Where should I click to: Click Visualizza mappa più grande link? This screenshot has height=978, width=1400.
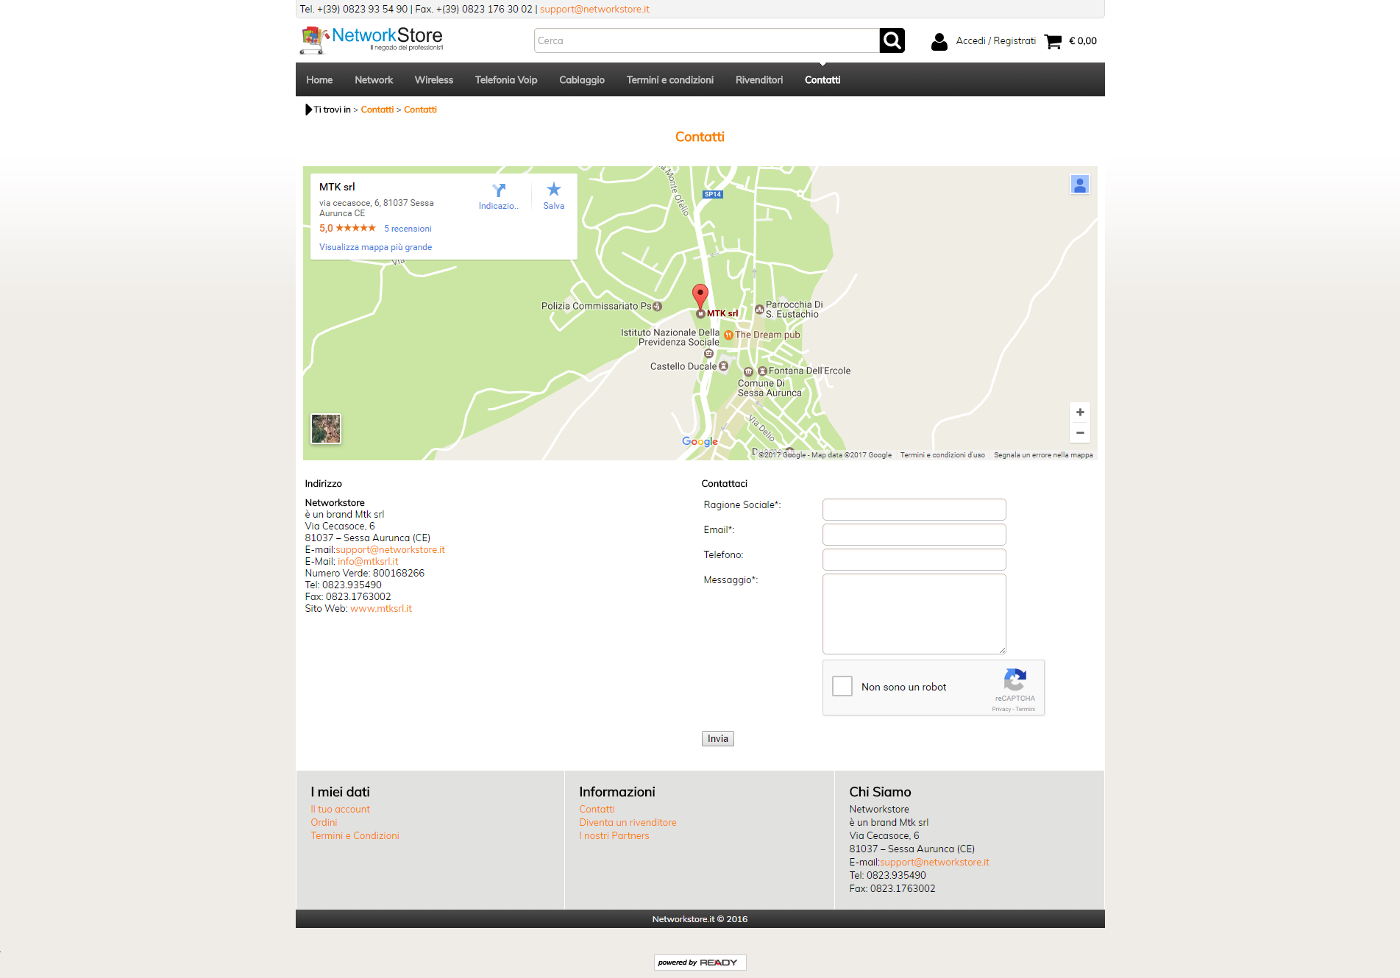pos(376,247)
